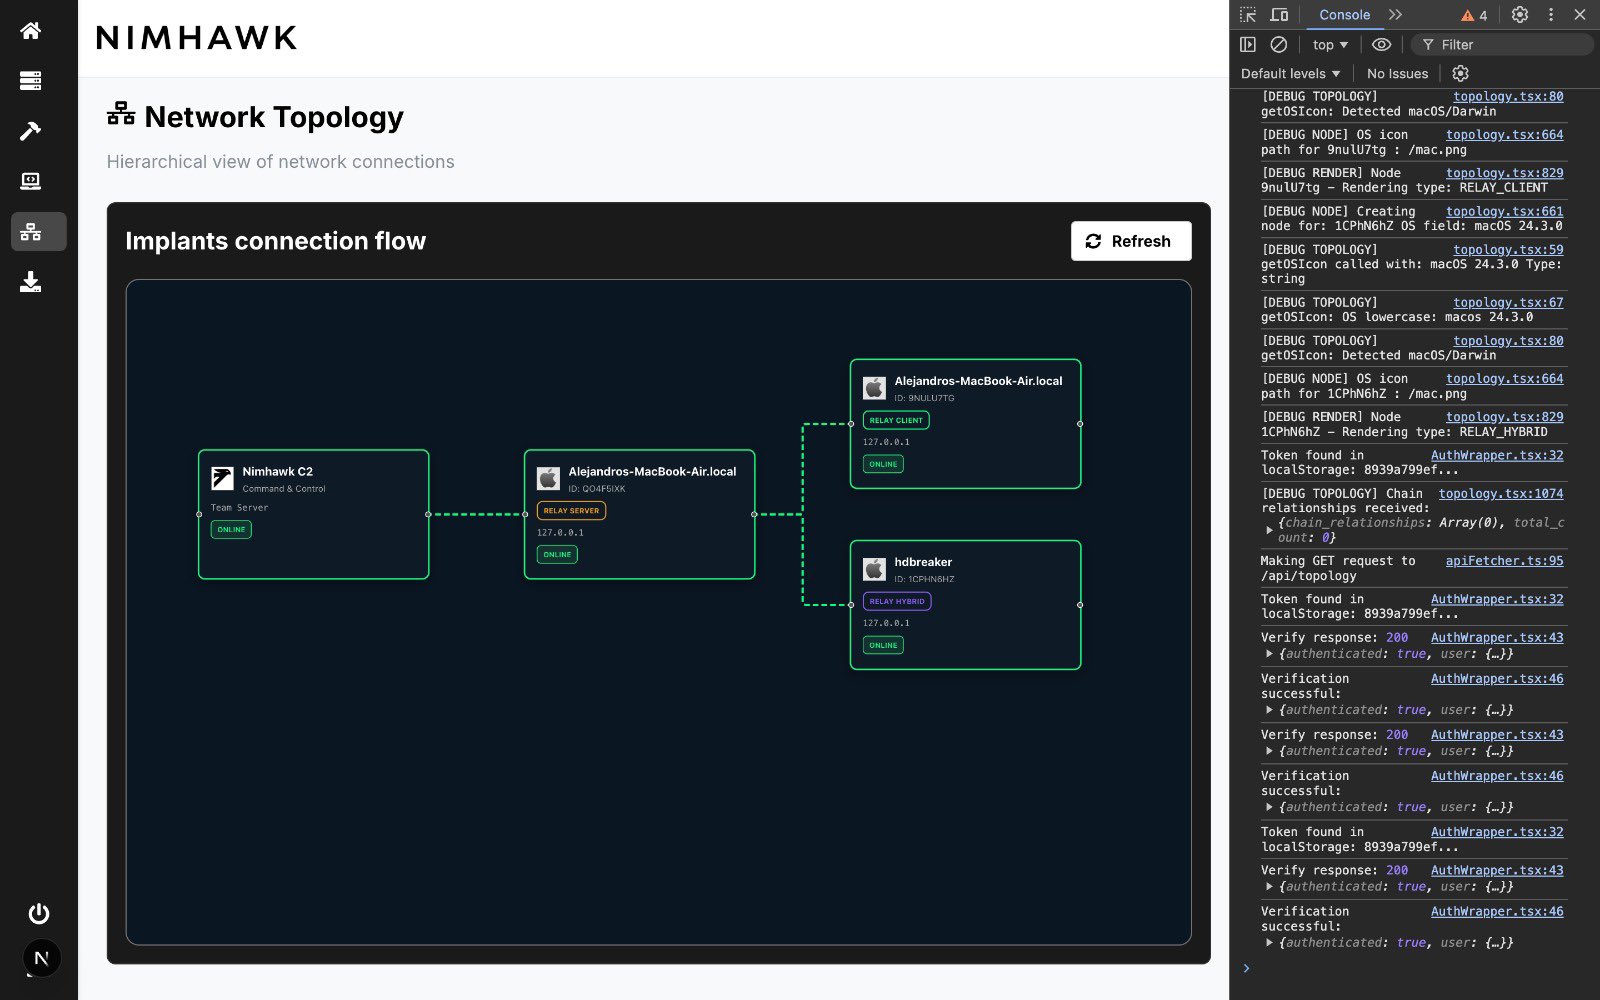Viewport: 1600px width, 1000px height.
Task: Open the hammer builder sidebar icon
Action: click(x=31, y=131)
